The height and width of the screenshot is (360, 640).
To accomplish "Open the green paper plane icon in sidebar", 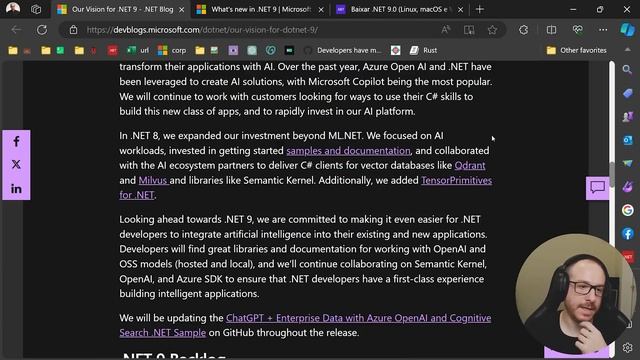I will point(627,163).
